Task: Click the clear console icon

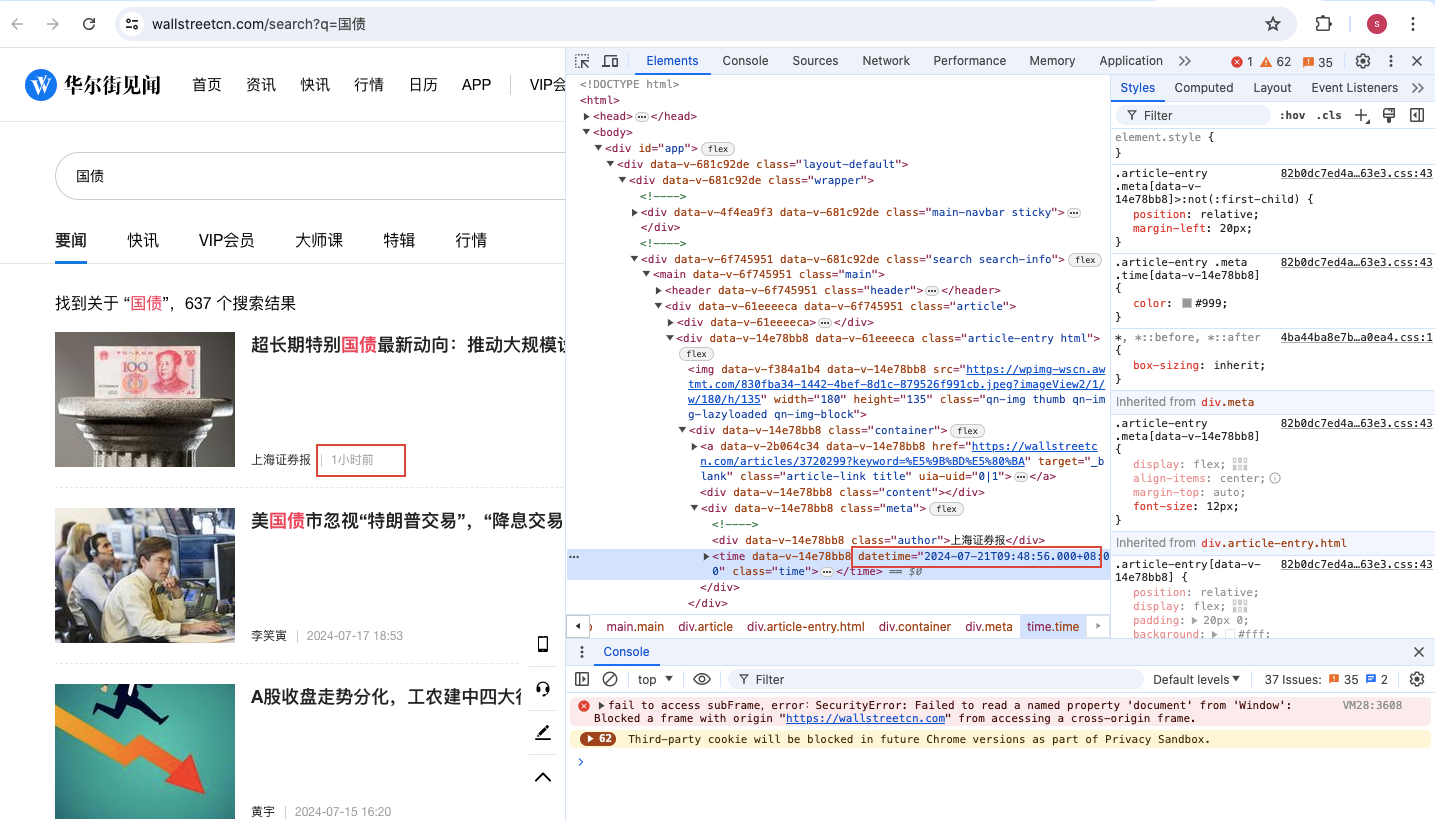Action: 610,679
